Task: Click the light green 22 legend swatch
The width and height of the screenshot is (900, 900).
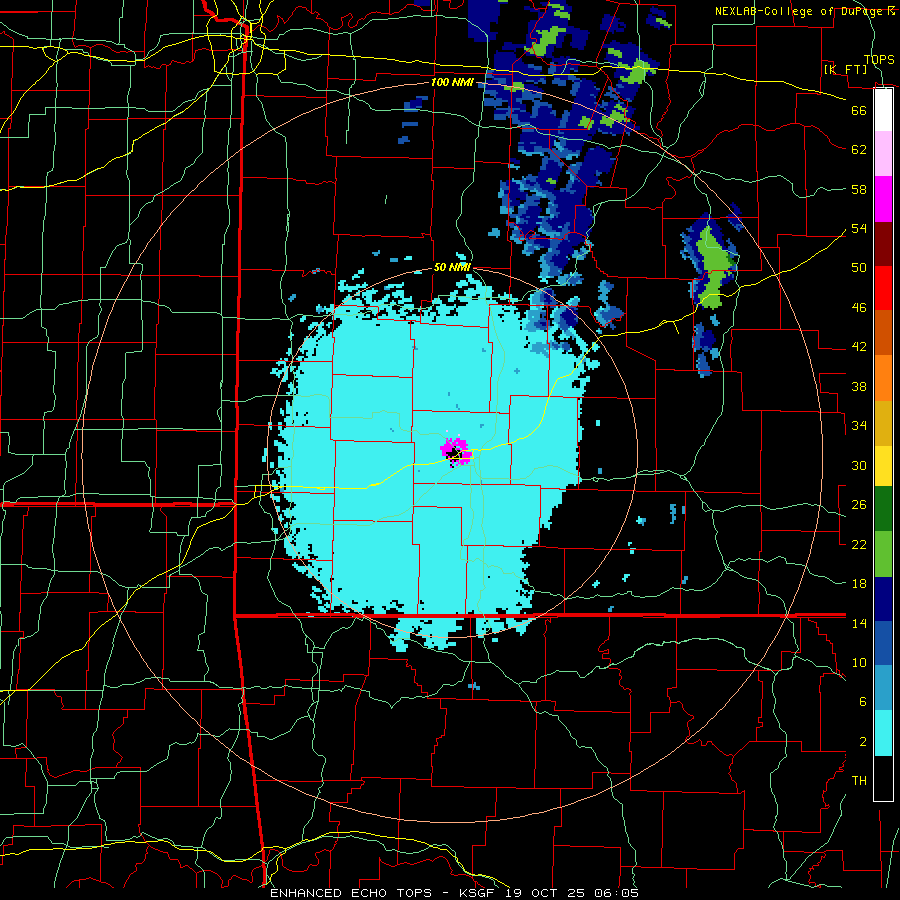Action: (883, 554)
